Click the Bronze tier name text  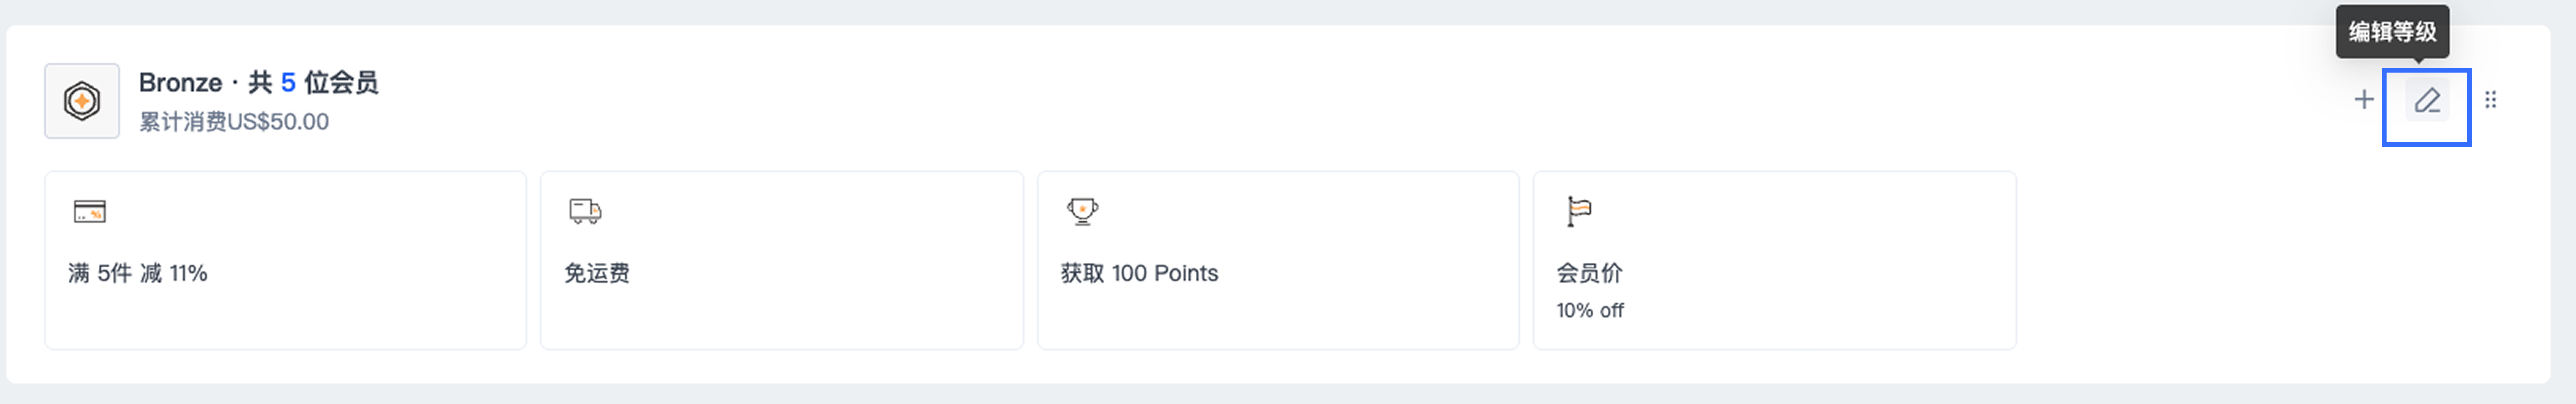pyautogui.click(x=180, y=82)
